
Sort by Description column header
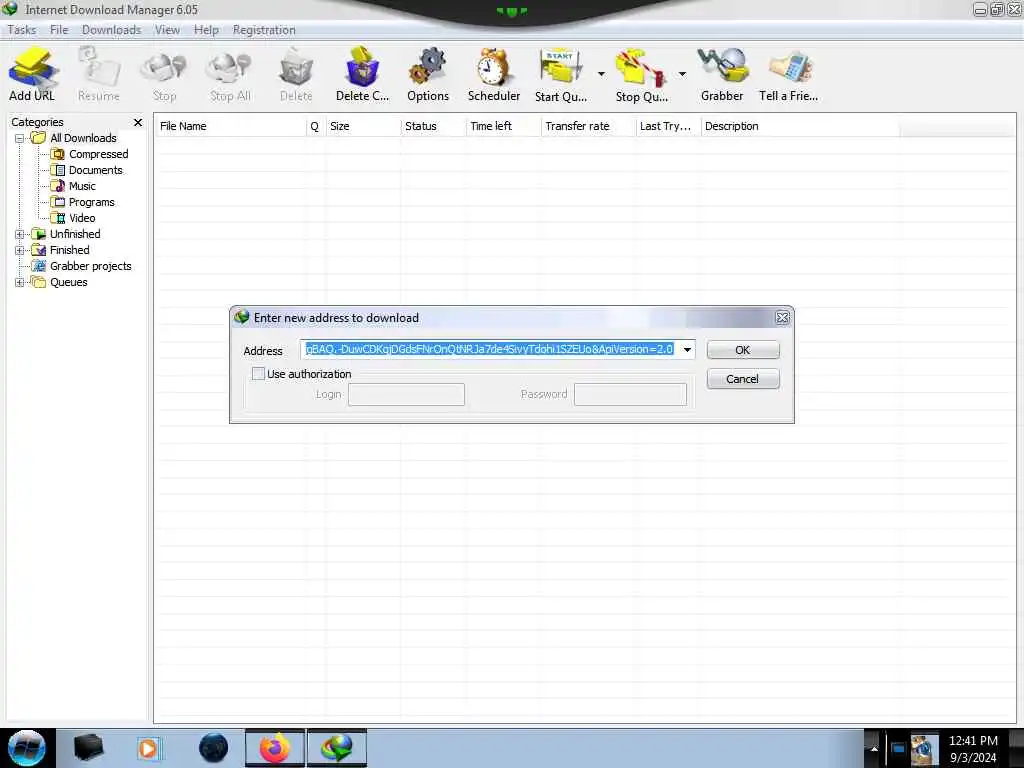(x=800, y=127)
